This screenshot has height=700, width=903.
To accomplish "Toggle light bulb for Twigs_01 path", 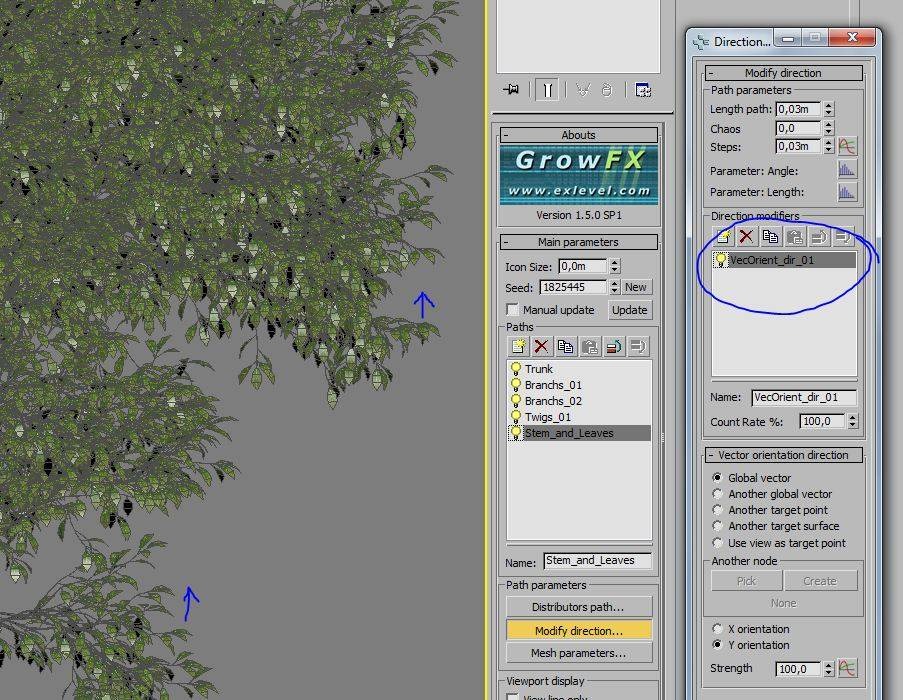I will tap(516, 417).
